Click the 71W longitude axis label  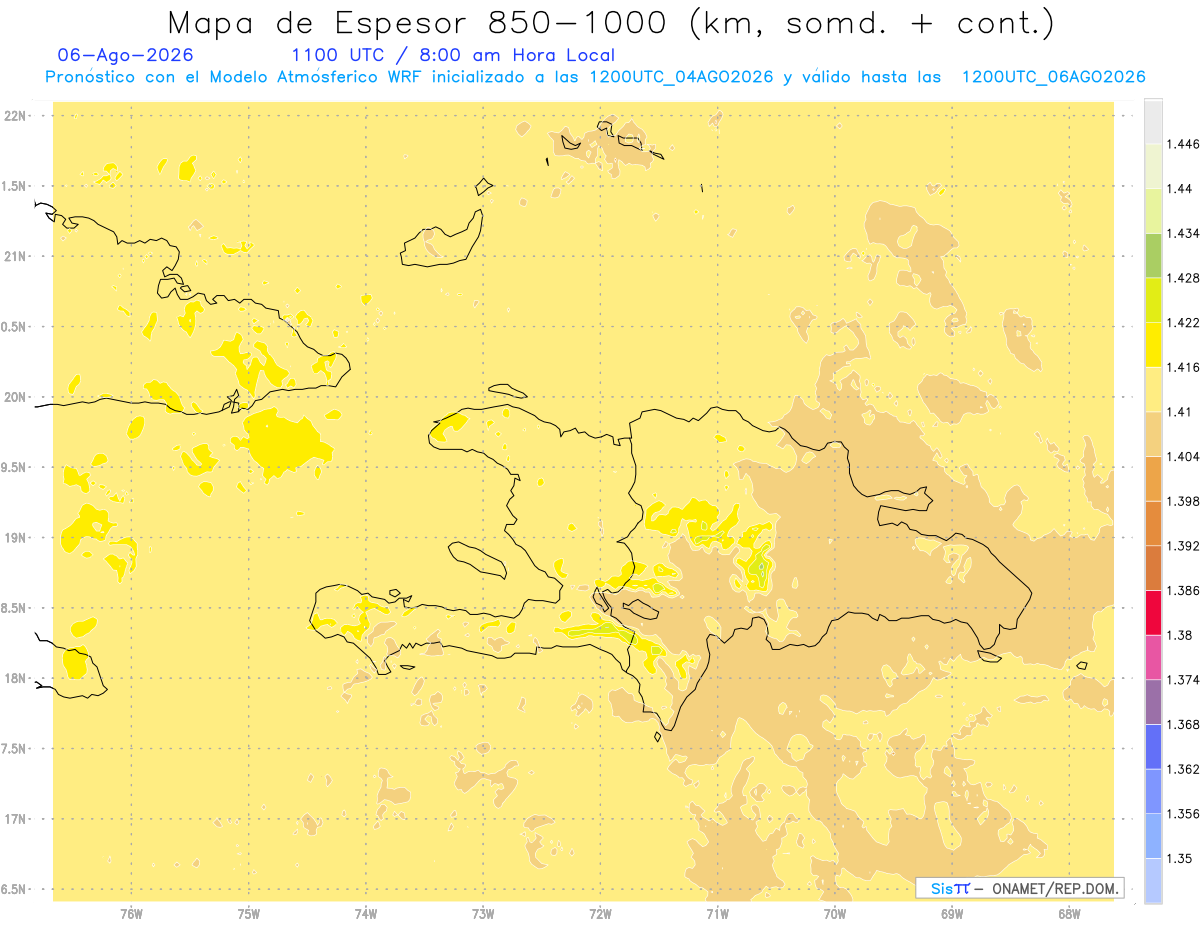(717, 914)
